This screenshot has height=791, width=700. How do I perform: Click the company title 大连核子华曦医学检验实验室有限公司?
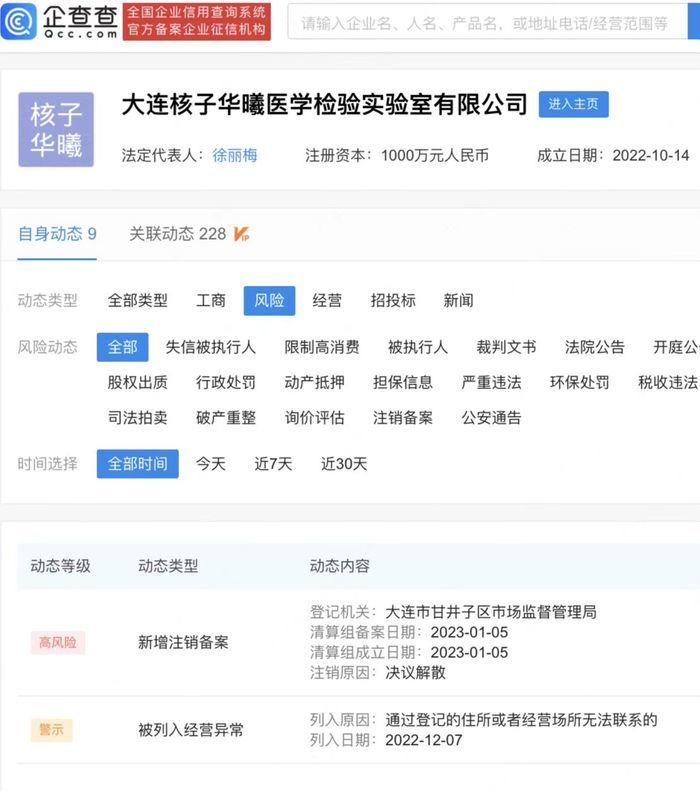[x=324, y=104]
